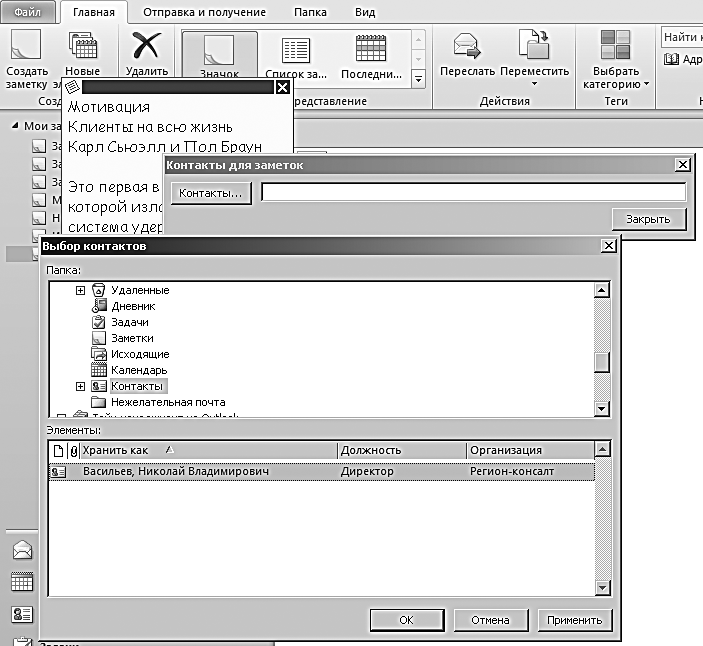Open Выбрать категорию color squares

(x=616, y=45)
